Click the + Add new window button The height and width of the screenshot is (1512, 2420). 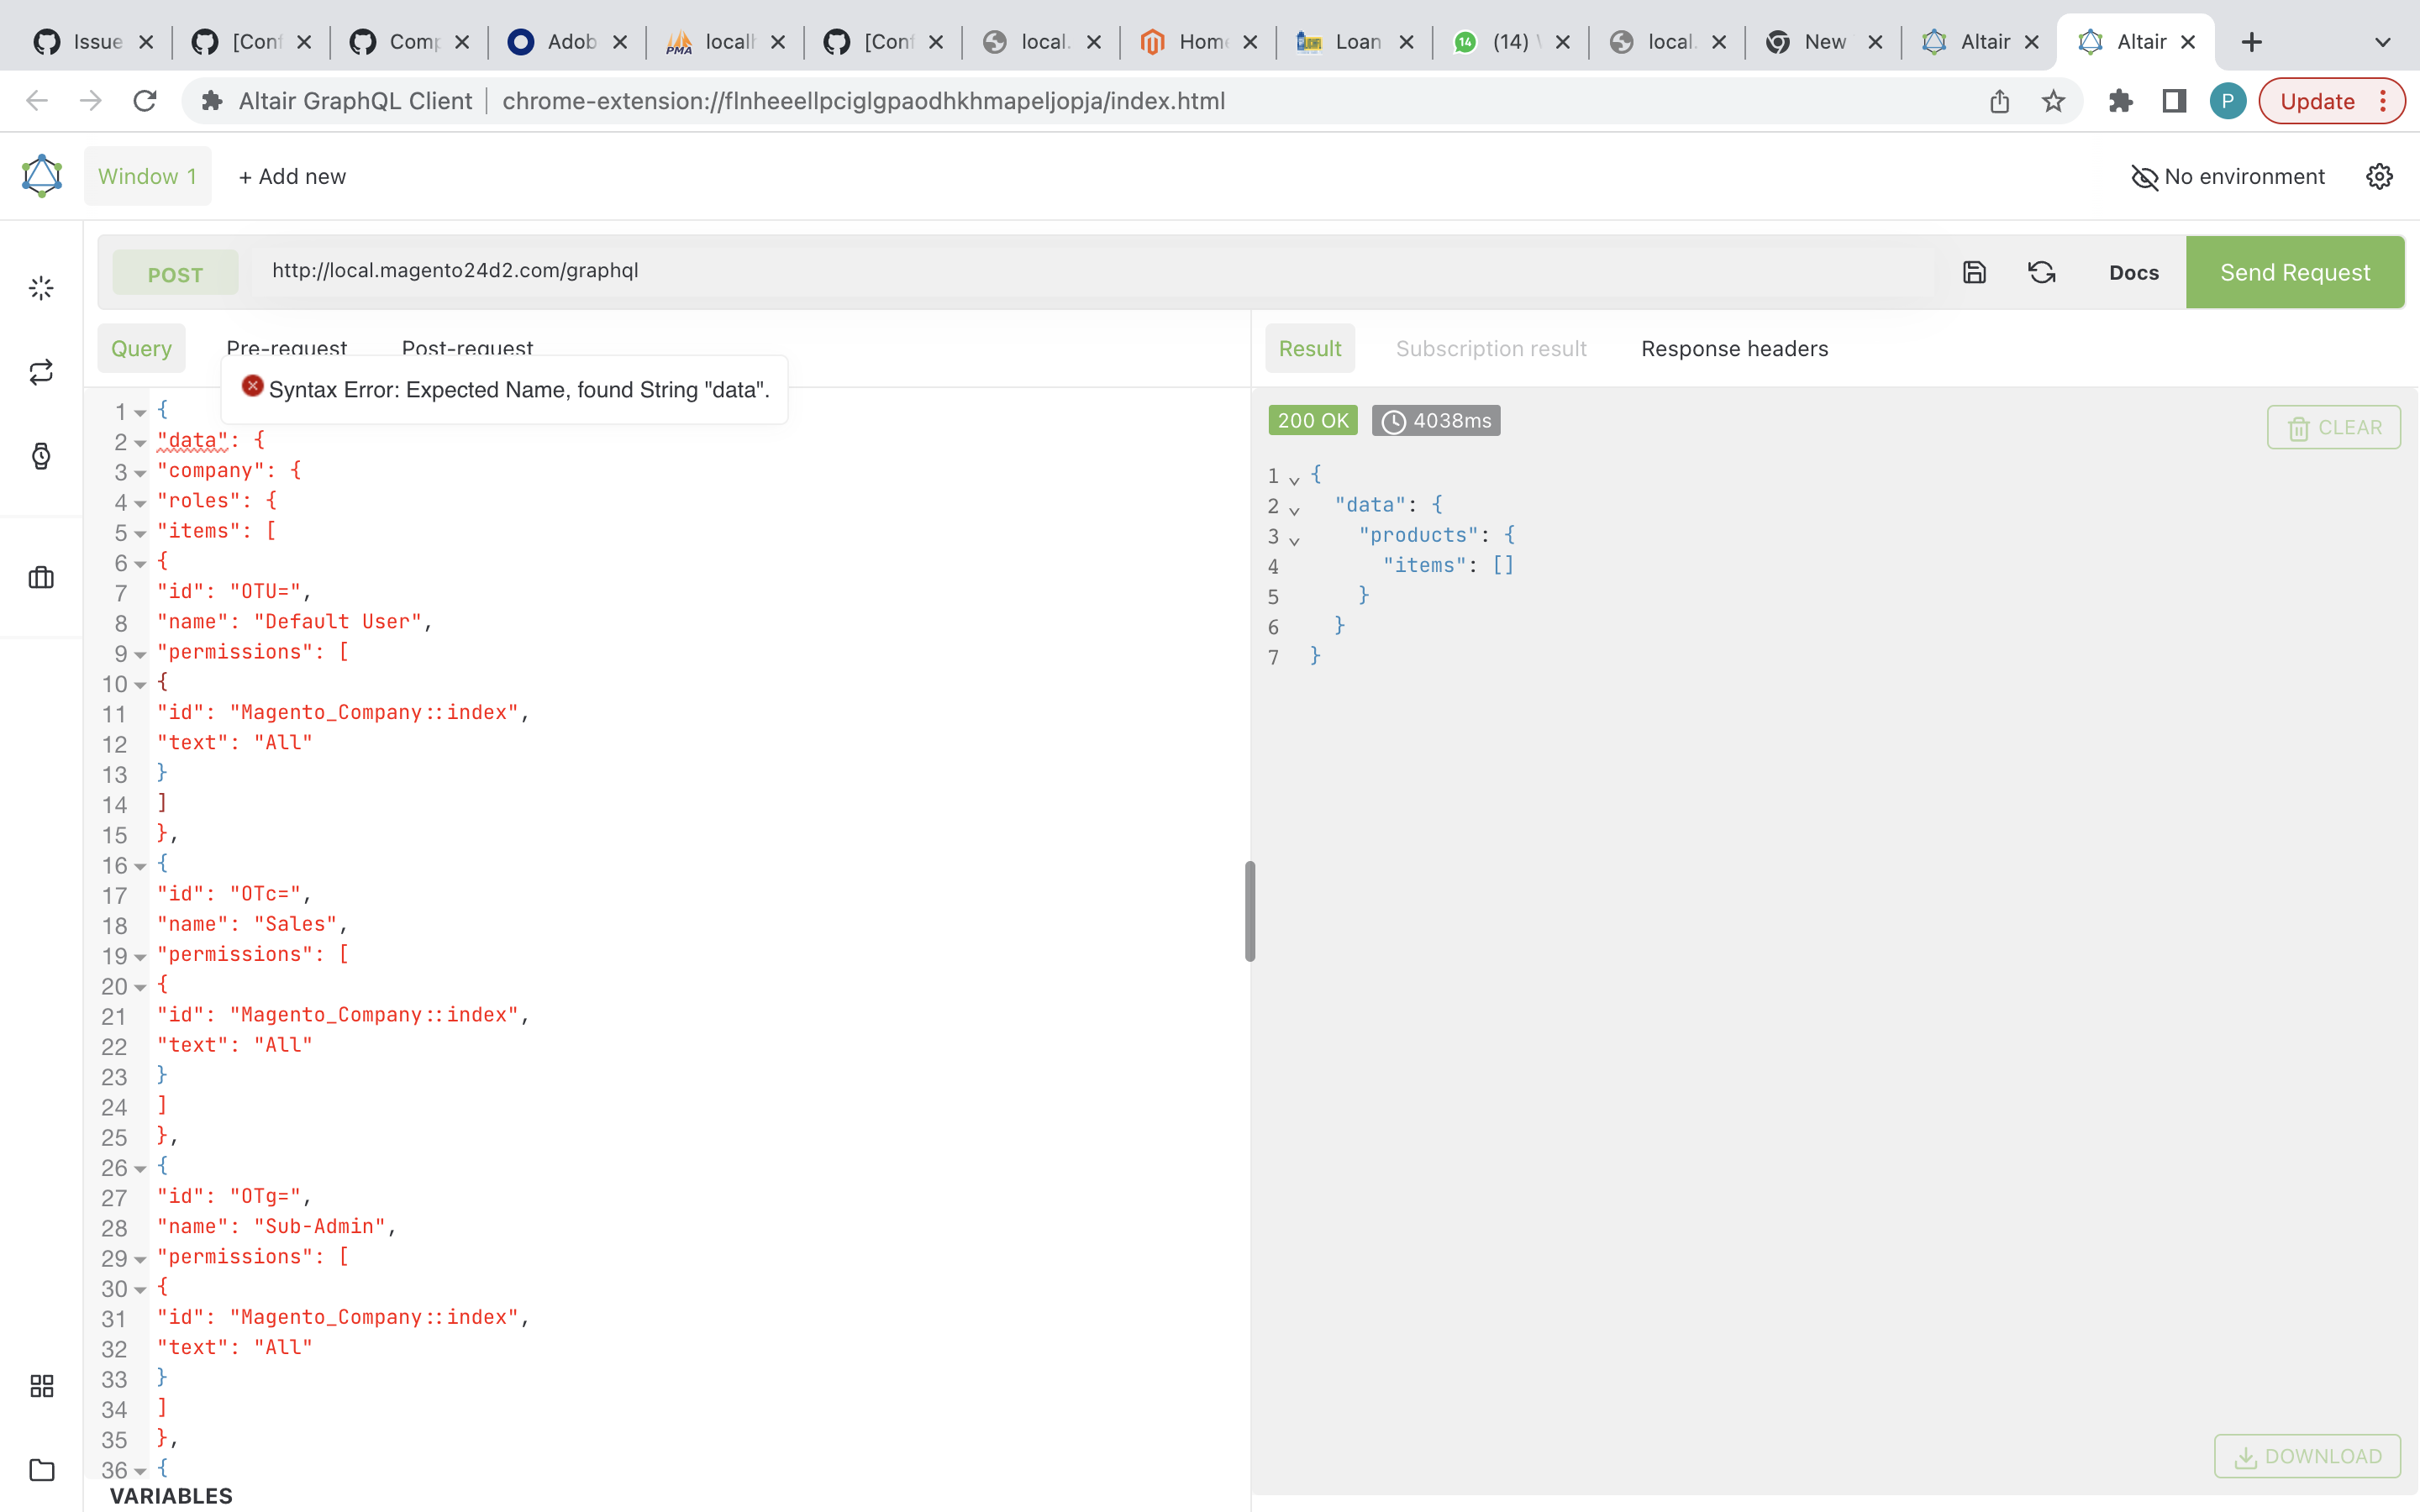[292, 176]
